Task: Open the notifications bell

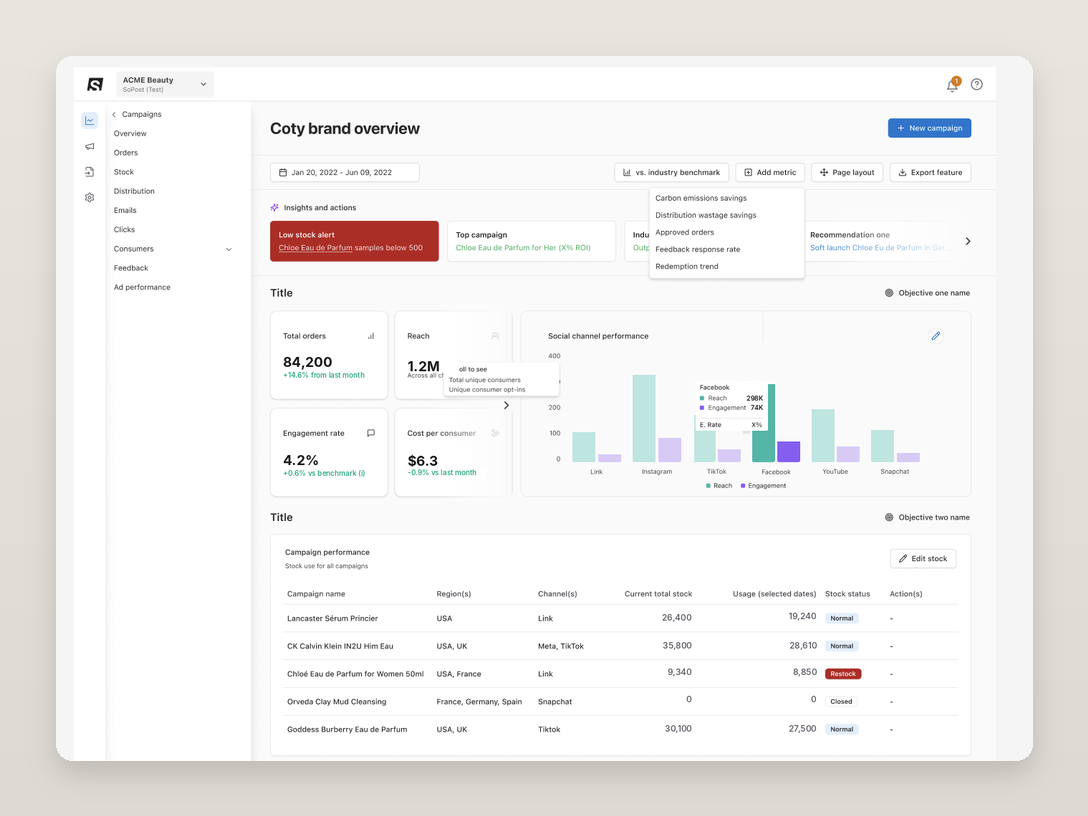Action: coord(952,85)
